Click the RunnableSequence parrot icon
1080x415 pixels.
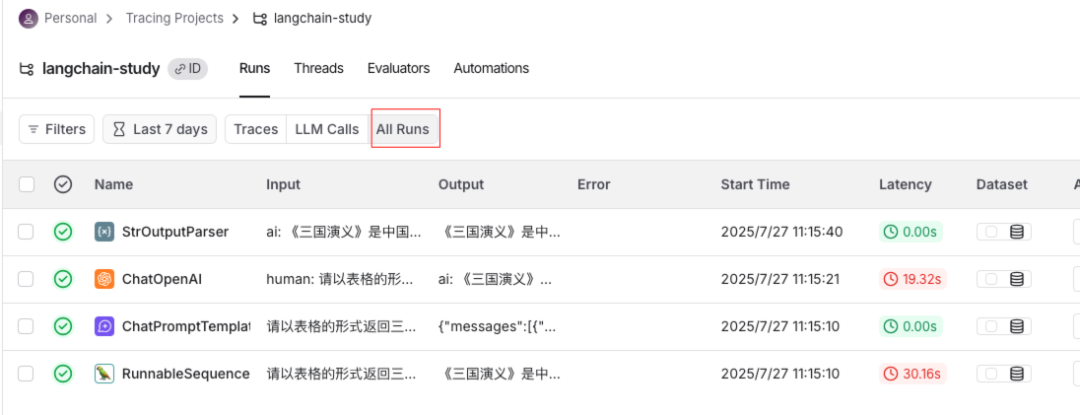[x=104, y=374]
